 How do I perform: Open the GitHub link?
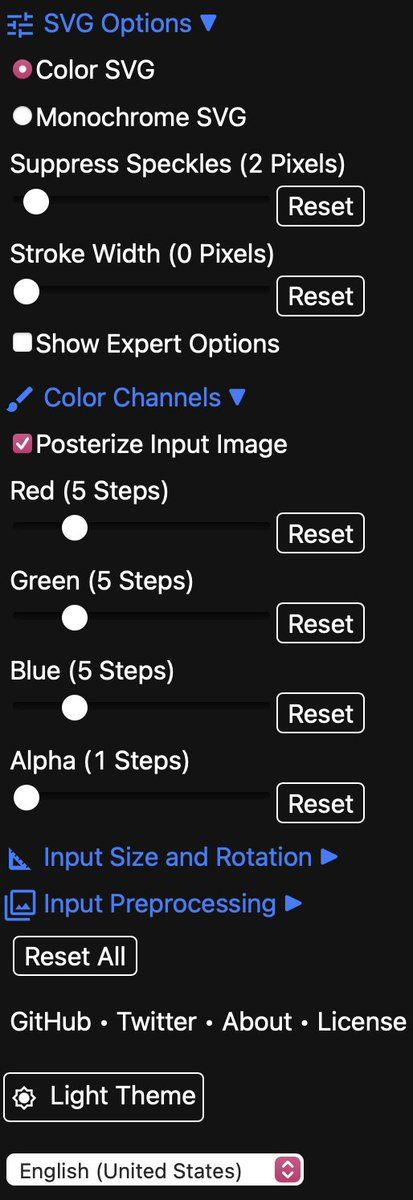(x=51, y=1022)
